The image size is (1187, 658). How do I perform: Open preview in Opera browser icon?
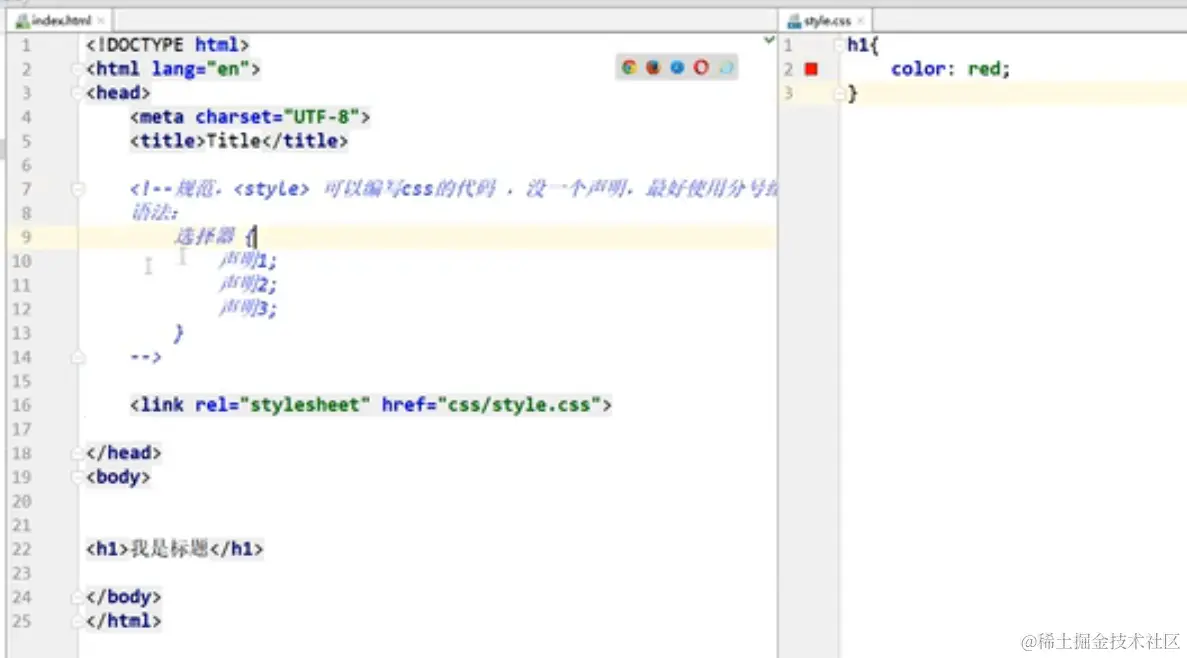click(x=701, y=67)
